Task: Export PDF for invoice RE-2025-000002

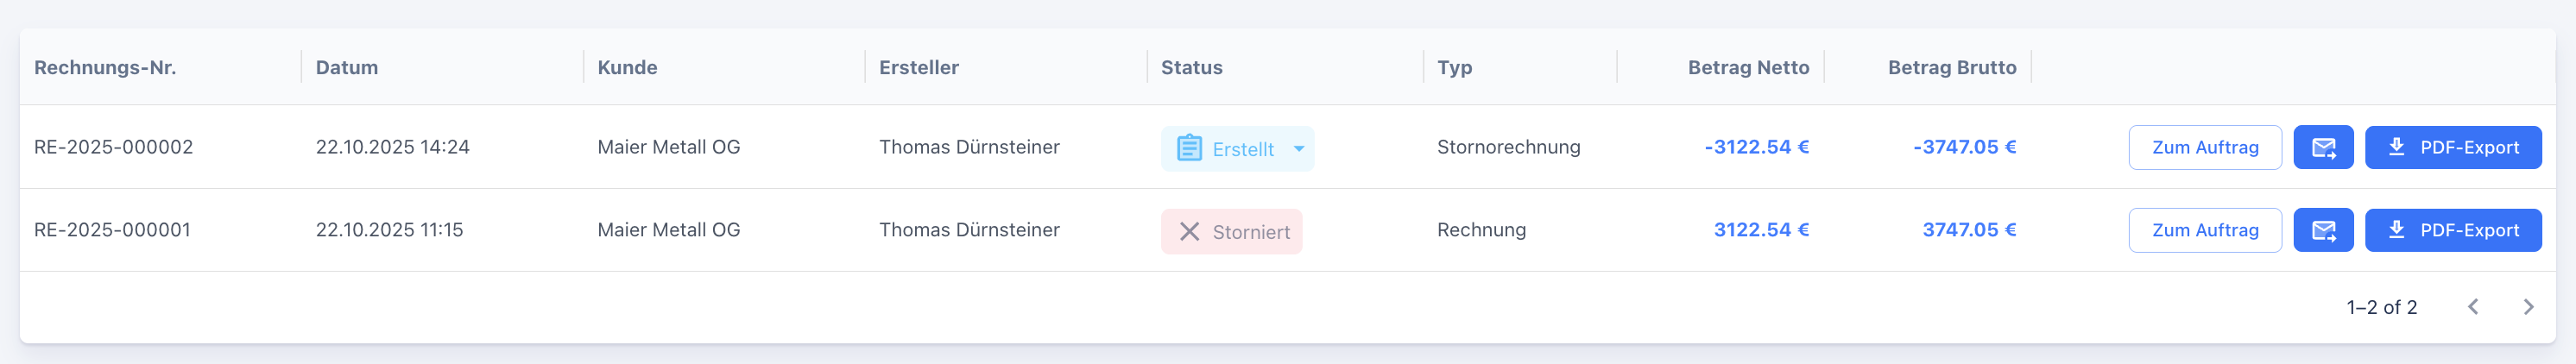Action: point(2452,148)
